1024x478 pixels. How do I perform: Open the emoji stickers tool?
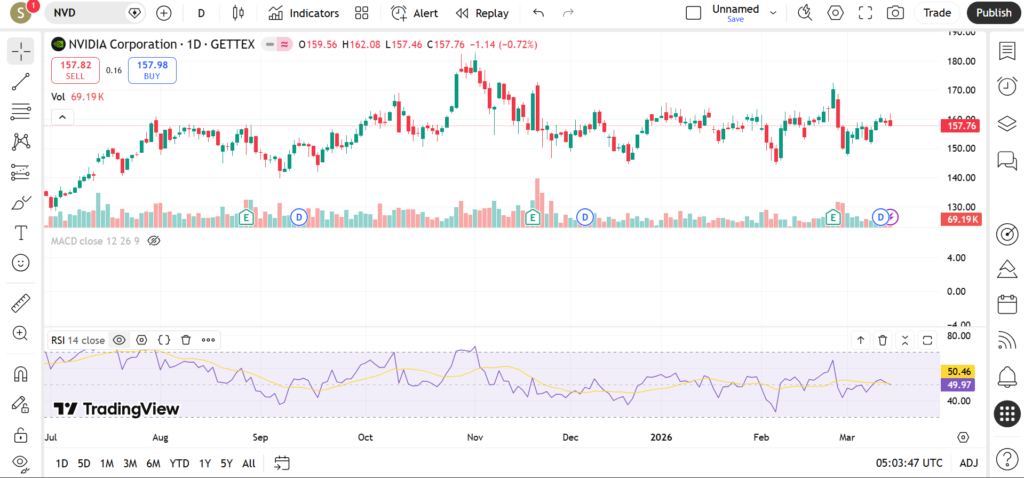pos(21,263)
